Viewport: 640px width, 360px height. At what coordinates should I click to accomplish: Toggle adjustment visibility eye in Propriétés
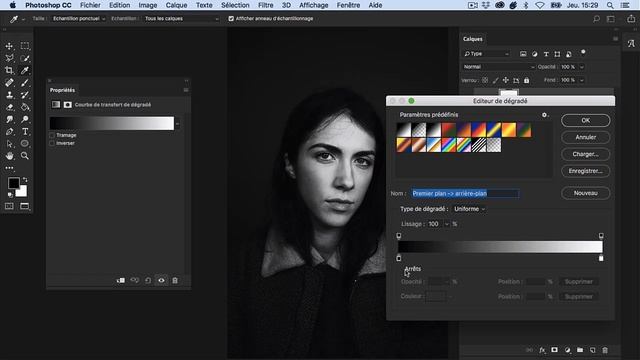point(162,280)
